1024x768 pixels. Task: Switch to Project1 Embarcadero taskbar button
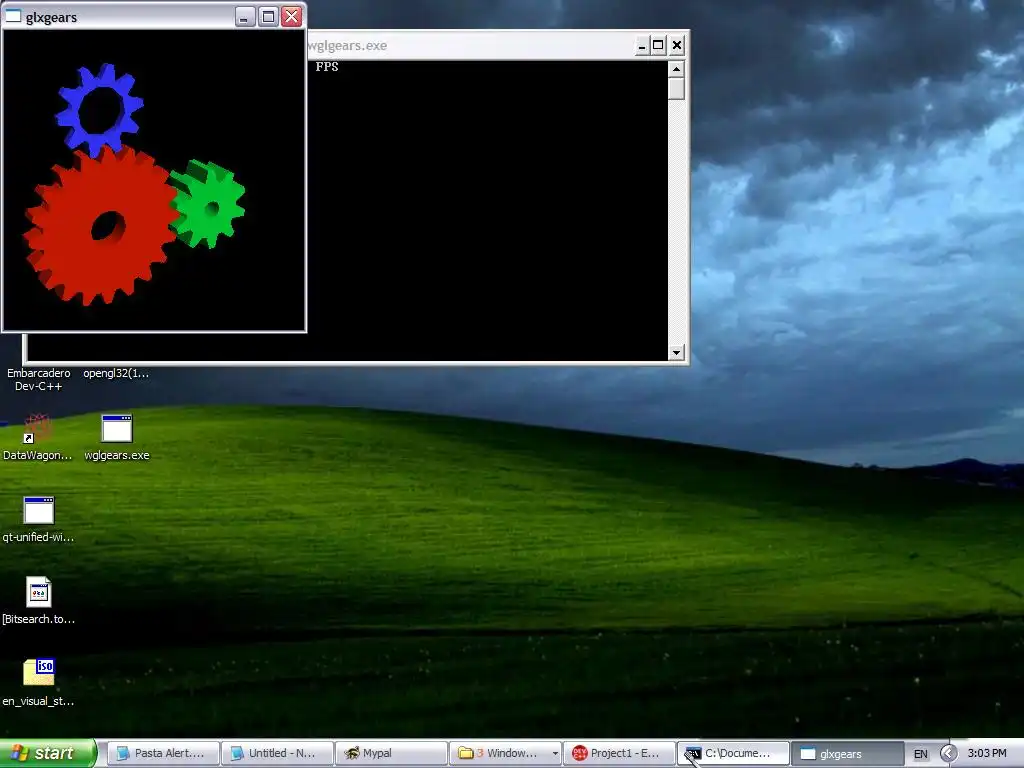tap(619, 753)
